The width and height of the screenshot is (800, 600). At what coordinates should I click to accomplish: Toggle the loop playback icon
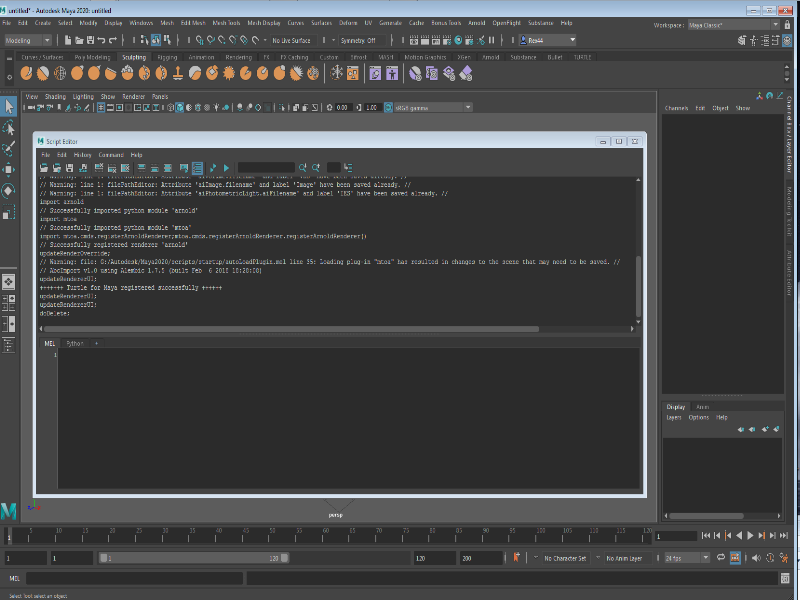[720, 558]
